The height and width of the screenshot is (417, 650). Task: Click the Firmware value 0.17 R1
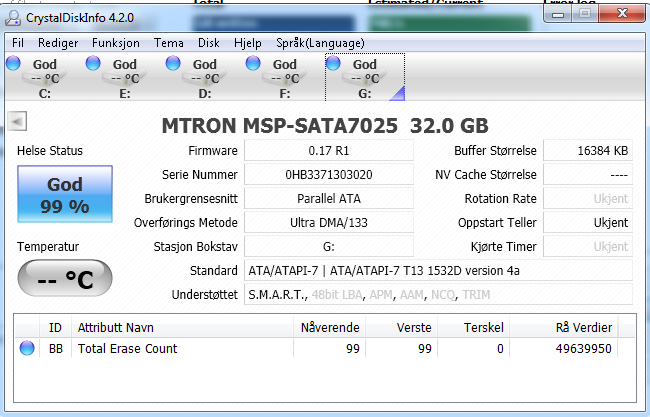[x=329, y=150]
